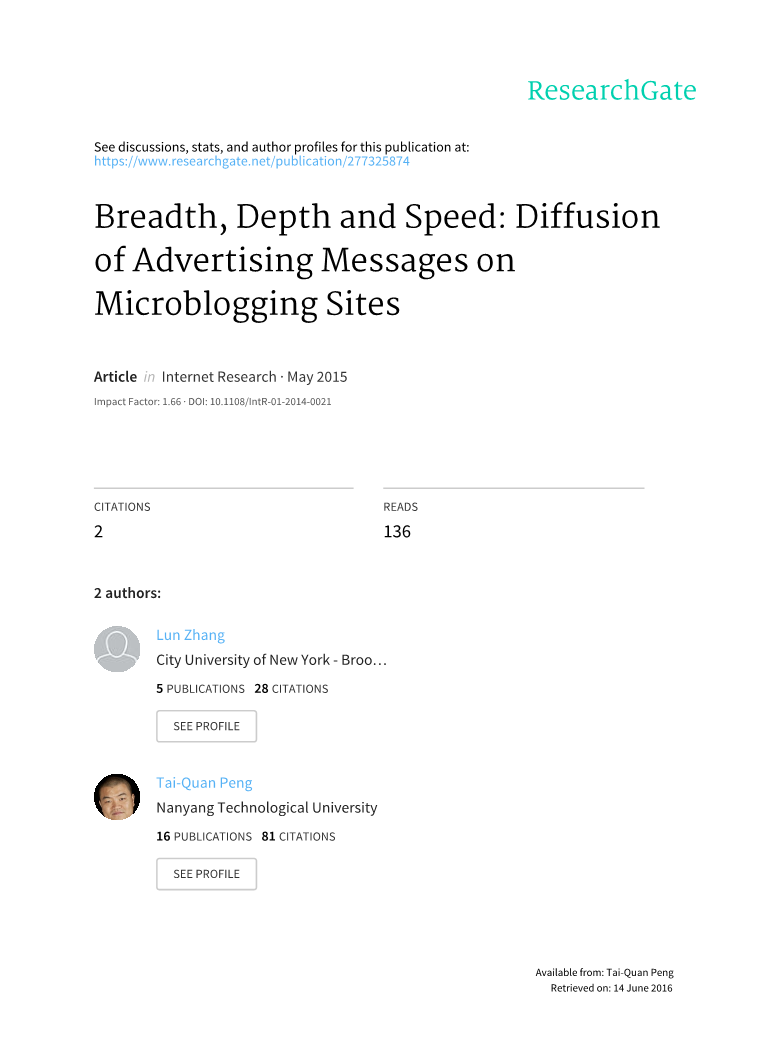Click the ResearchGate logo
The width and height of the screenshot is (766, 1057).
pyautogui.click(x=611, y=91)
